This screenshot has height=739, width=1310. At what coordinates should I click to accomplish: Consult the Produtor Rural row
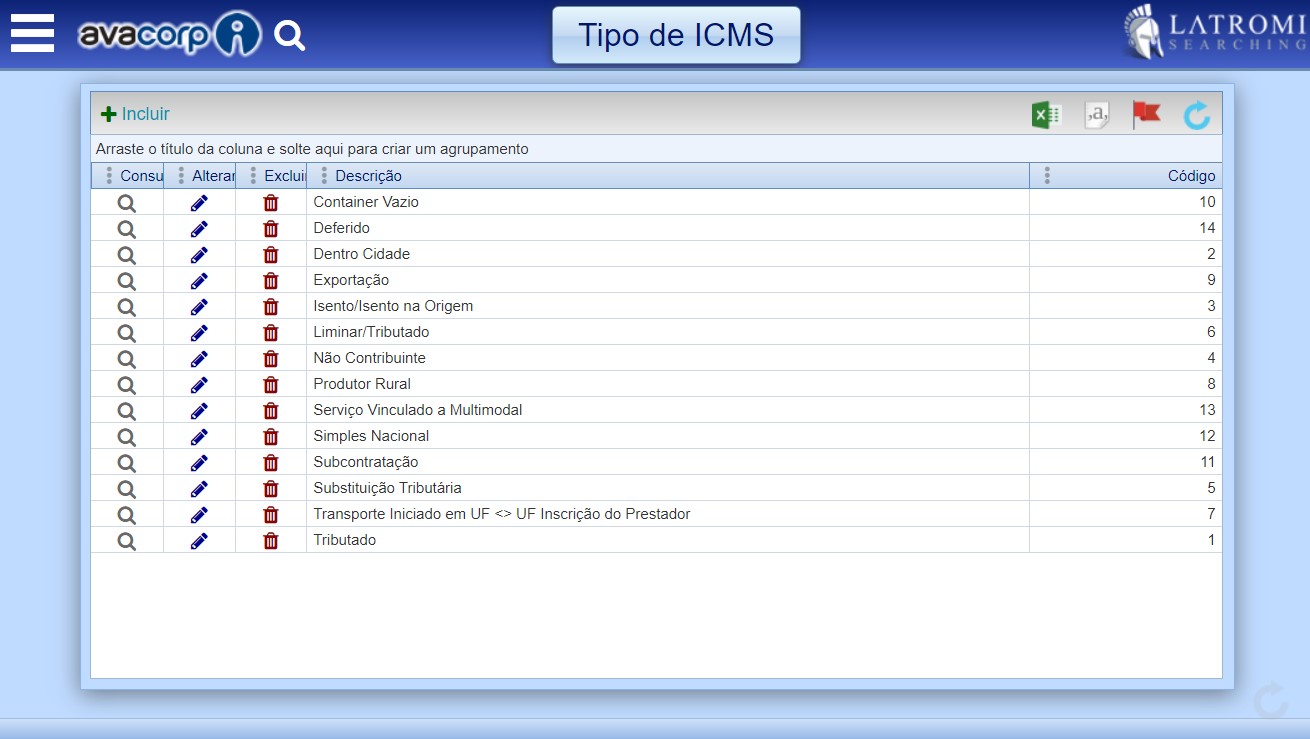pyautogui.click(x=126, y=385)
